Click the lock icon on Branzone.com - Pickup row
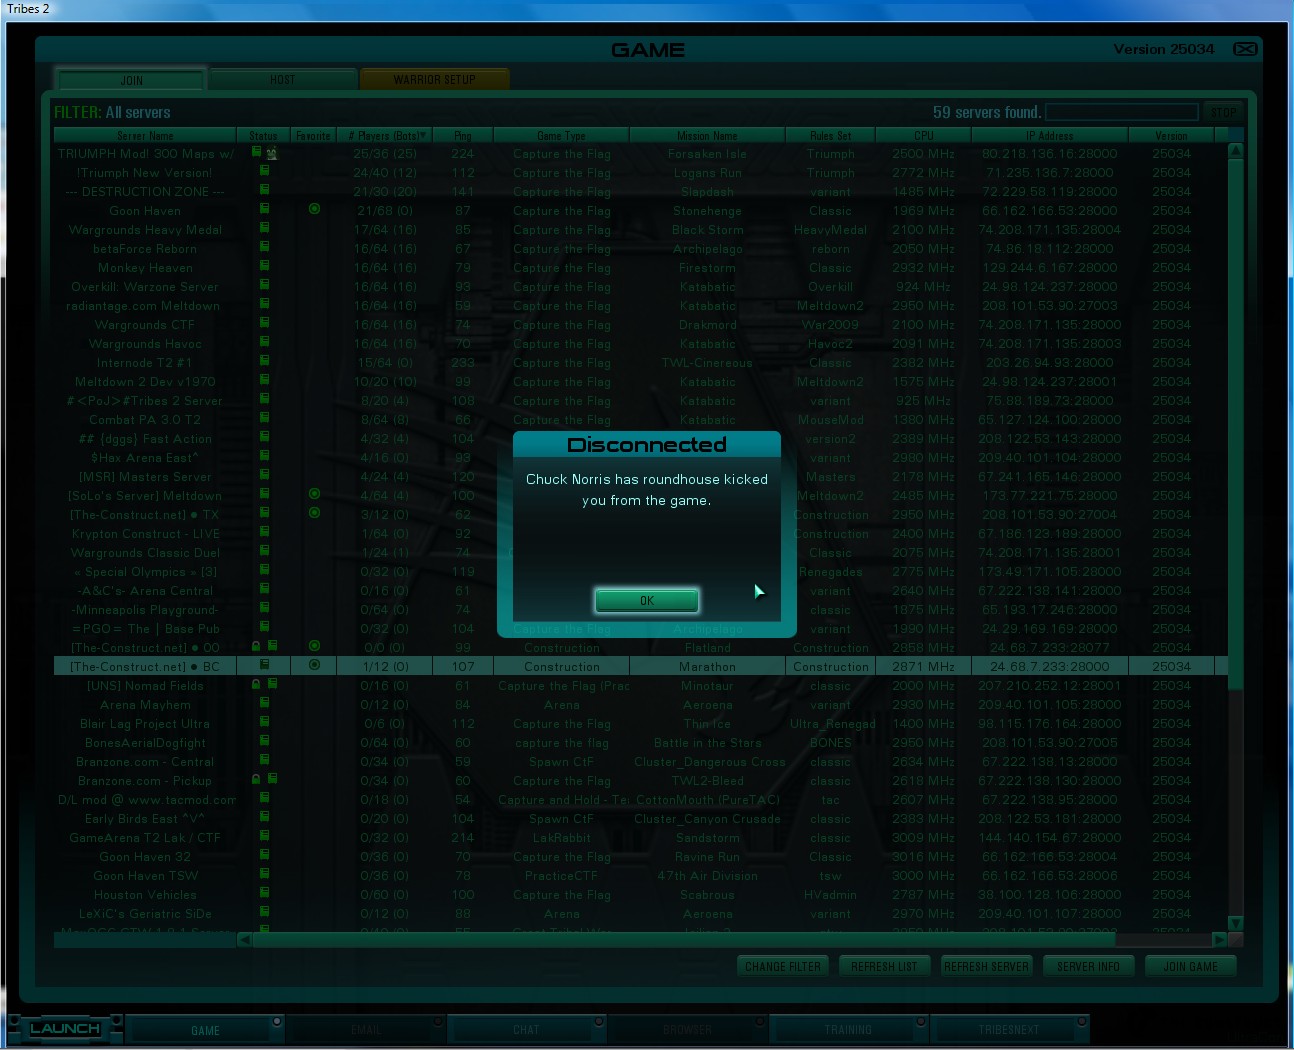 pos(256,779)
